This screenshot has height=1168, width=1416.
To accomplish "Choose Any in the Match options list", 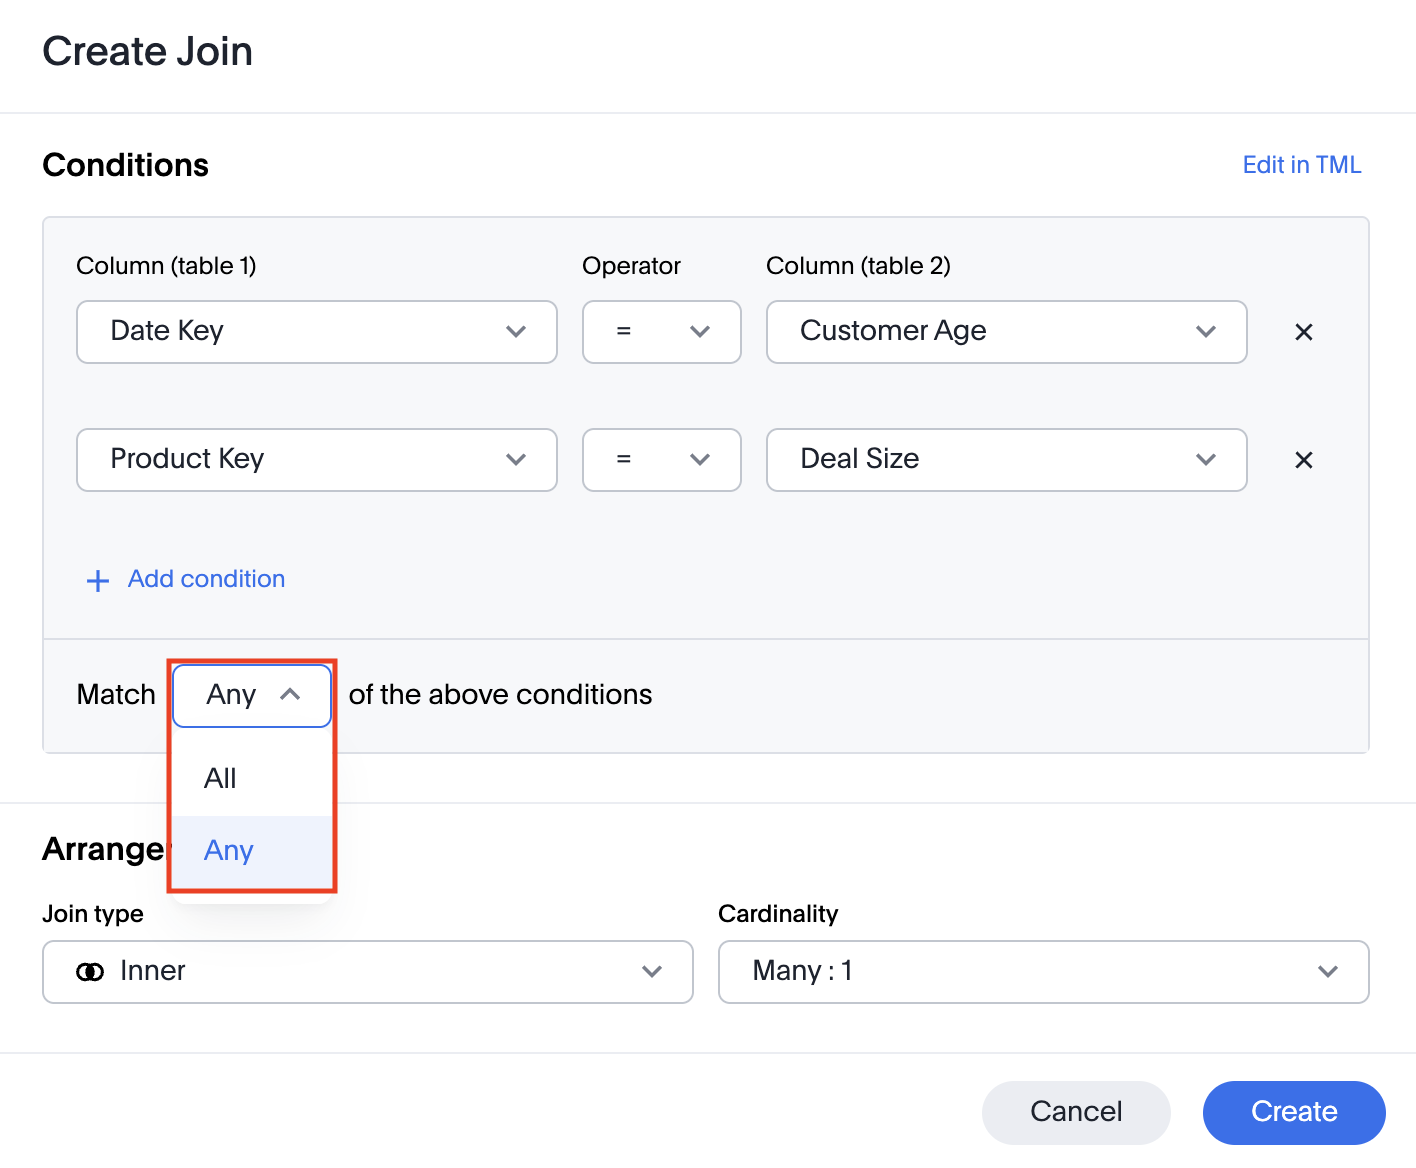I will [229, 851].
